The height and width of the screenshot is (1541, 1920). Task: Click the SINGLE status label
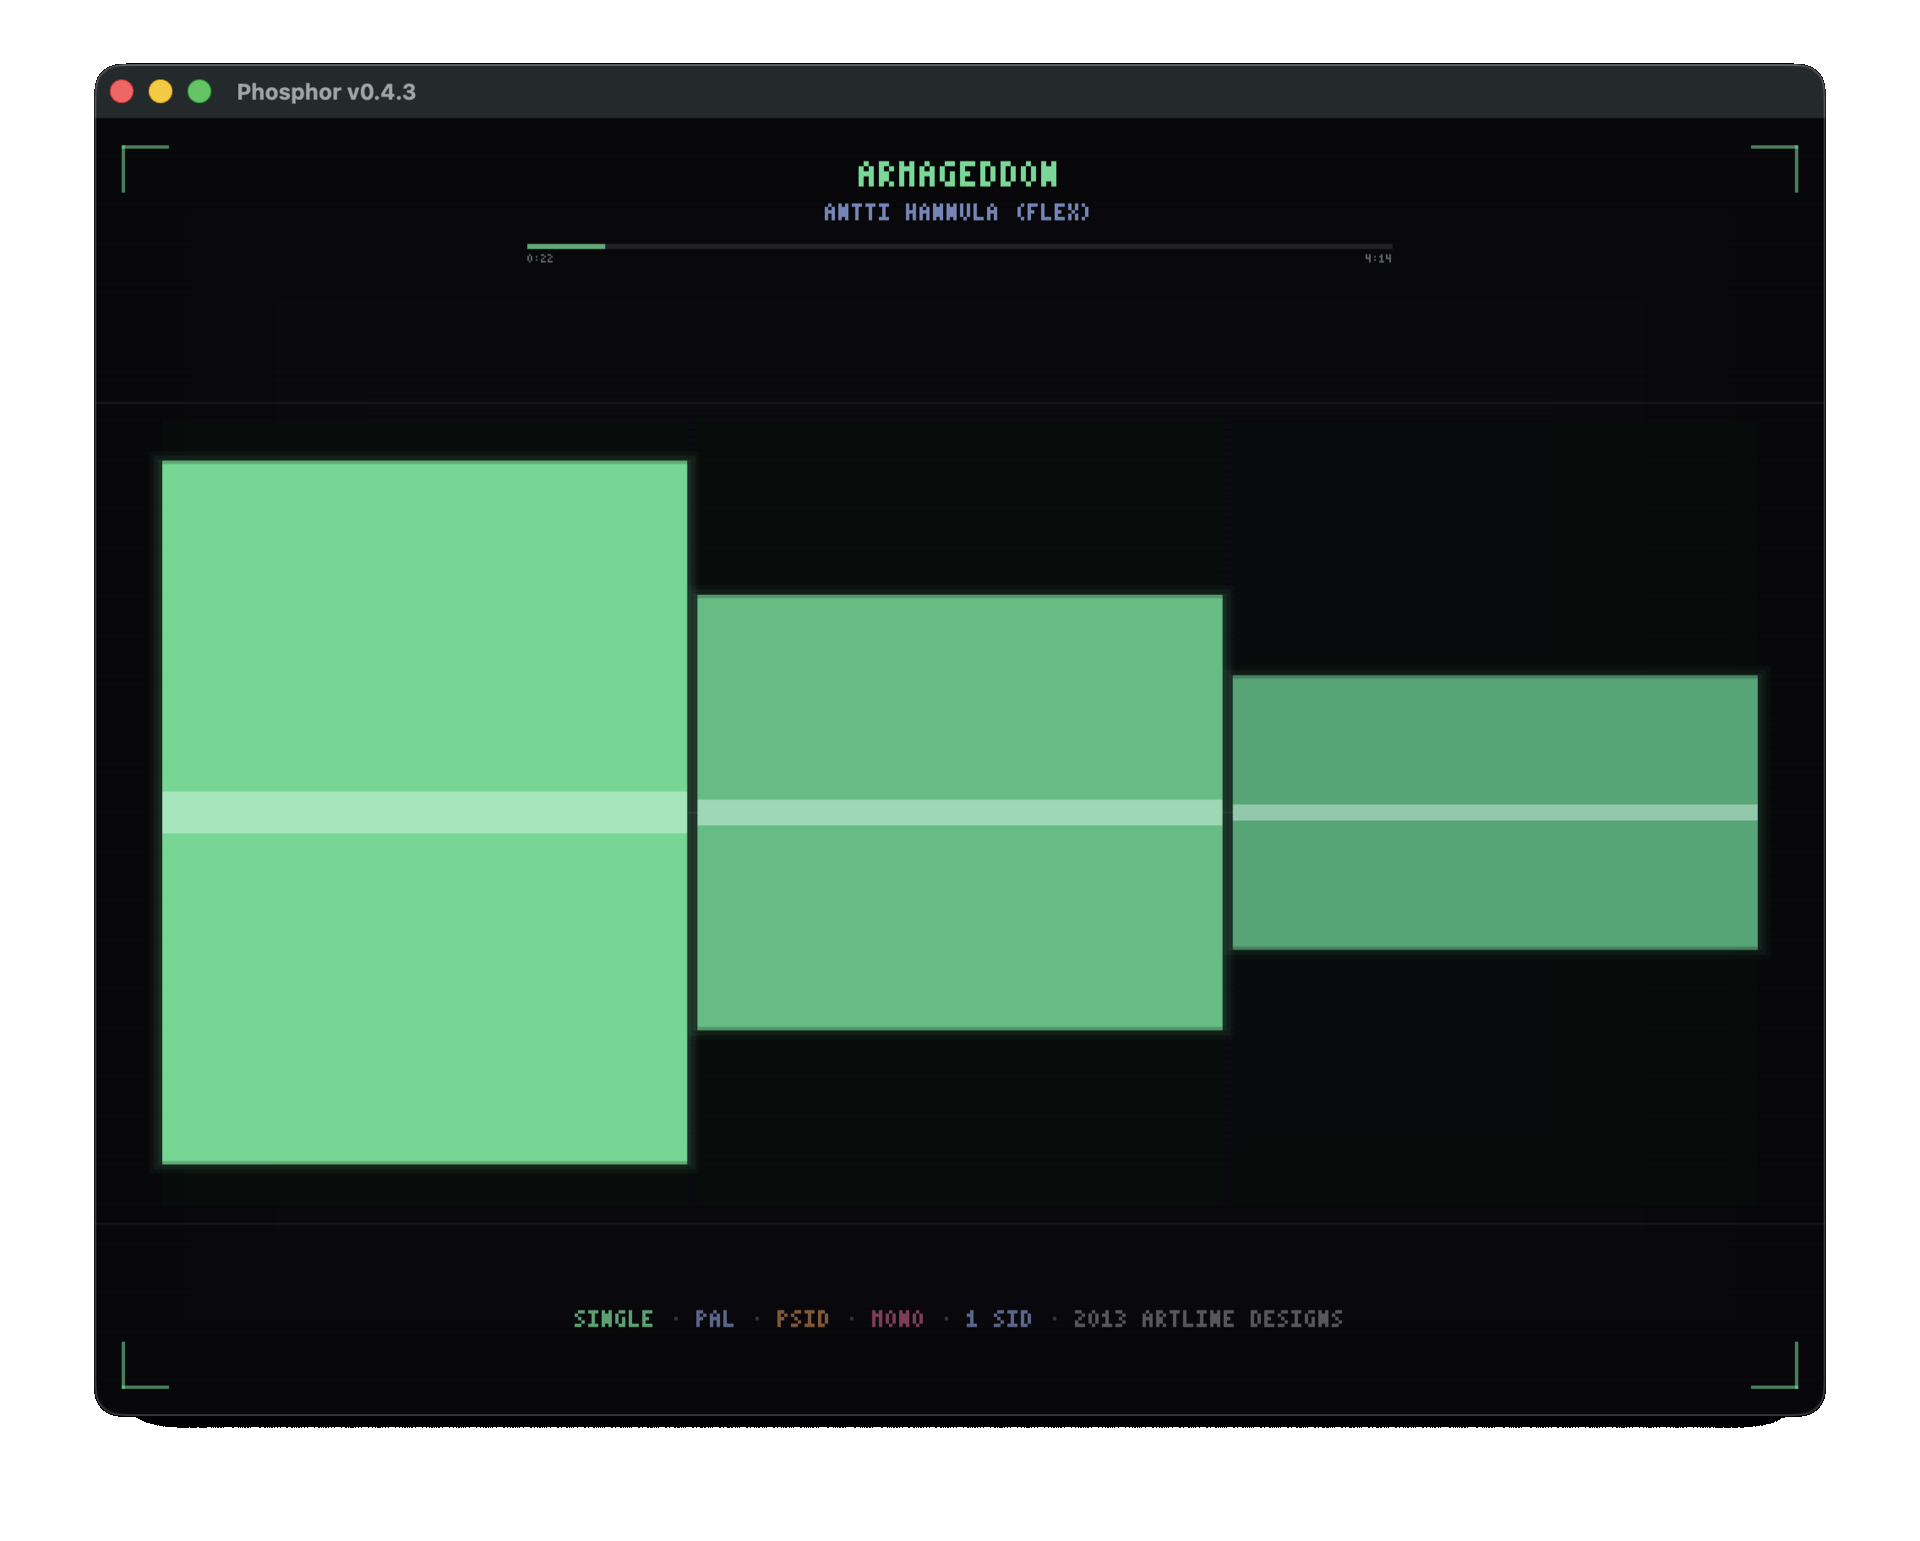click(x=613, y=1319)
